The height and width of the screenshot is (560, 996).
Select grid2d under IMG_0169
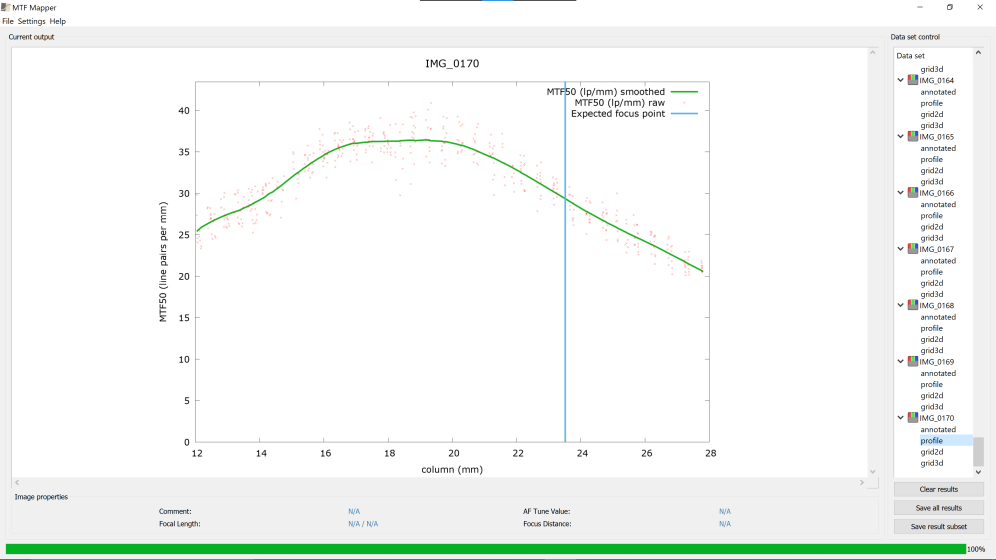coord(932,396)
